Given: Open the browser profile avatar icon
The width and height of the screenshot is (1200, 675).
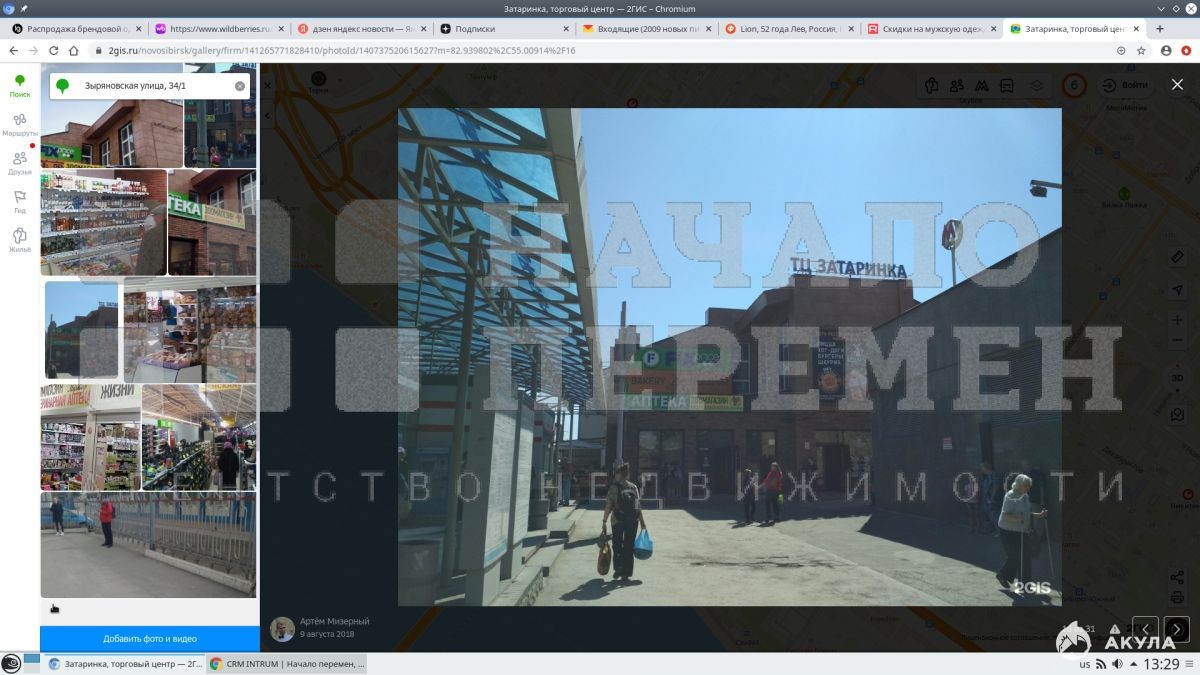Looking at the screenshot, I should (1166, 50).
